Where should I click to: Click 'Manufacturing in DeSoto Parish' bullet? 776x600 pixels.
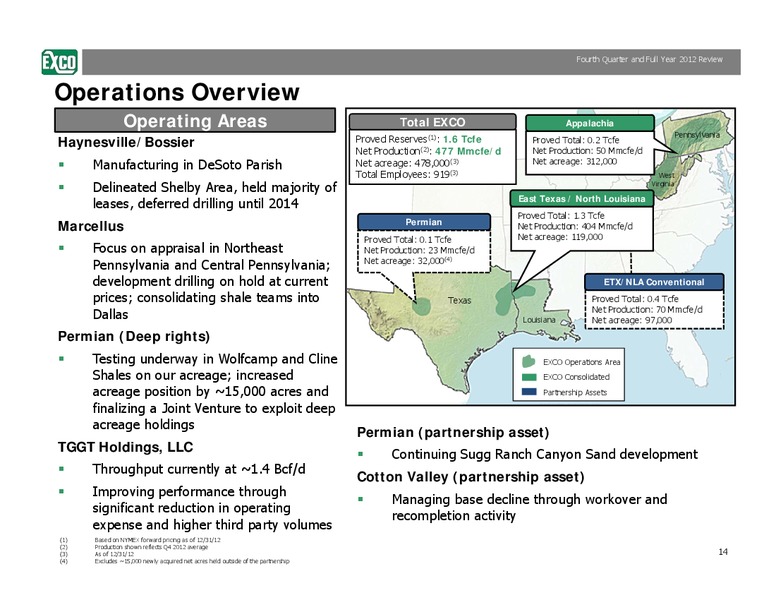click(x=187, y=165)
